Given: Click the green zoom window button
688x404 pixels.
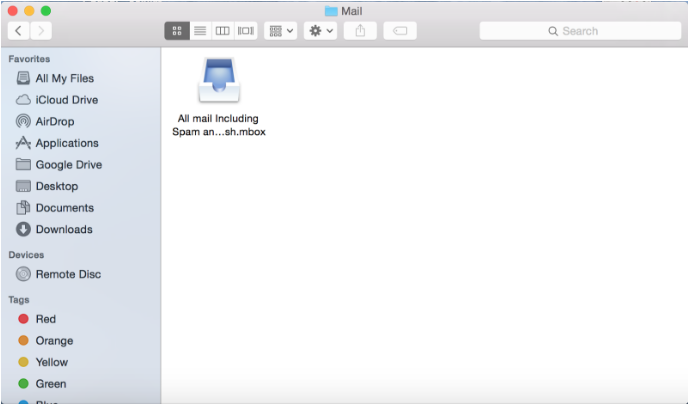Looking at the screenshot, I should click(x=46, y=11).
